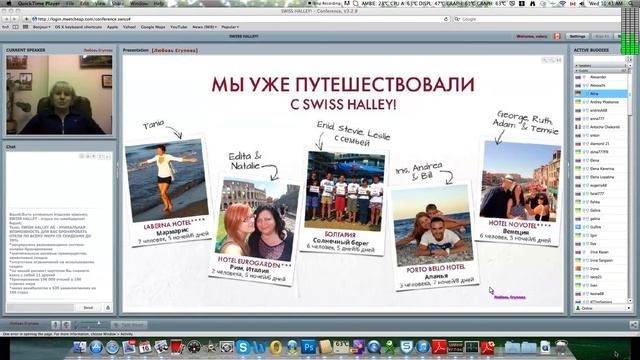Image resolution: width=640 pixels, height=360 pixels.
Task: Click the Settings button
Action: point(578,36)
